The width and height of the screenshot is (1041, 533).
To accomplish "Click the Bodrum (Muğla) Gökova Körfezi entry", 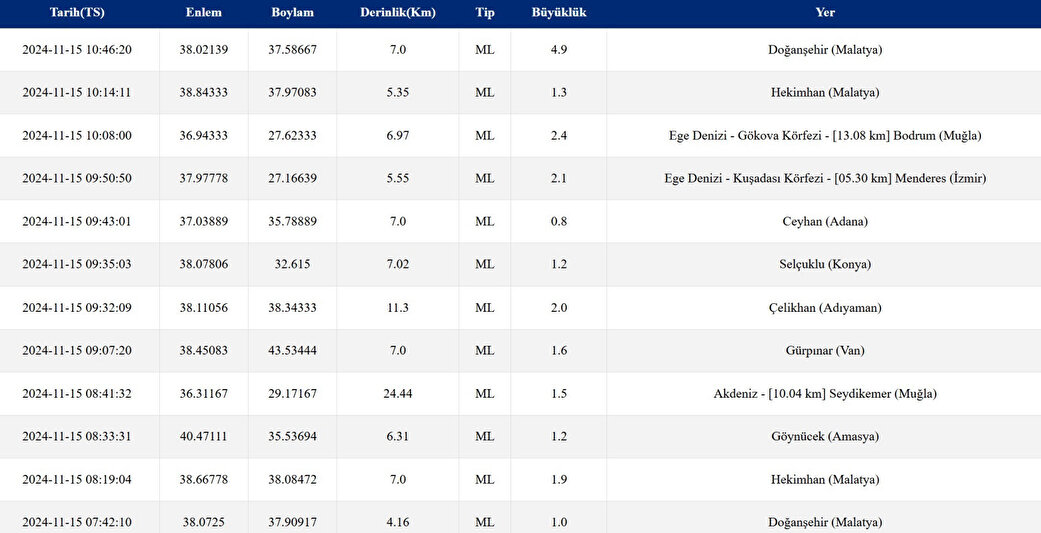I will click(x=825, y=135).
